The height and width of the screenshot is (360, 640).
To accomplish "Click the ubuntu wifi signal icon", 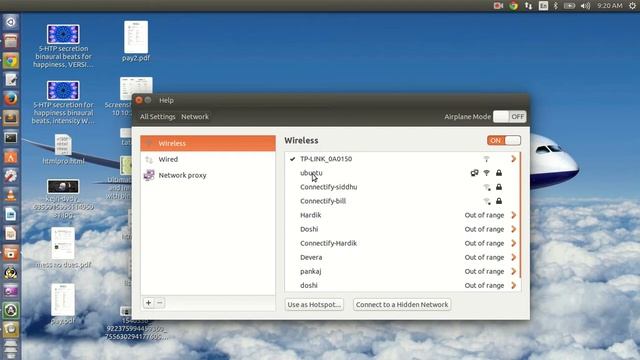I will click(x=487, y=173).
